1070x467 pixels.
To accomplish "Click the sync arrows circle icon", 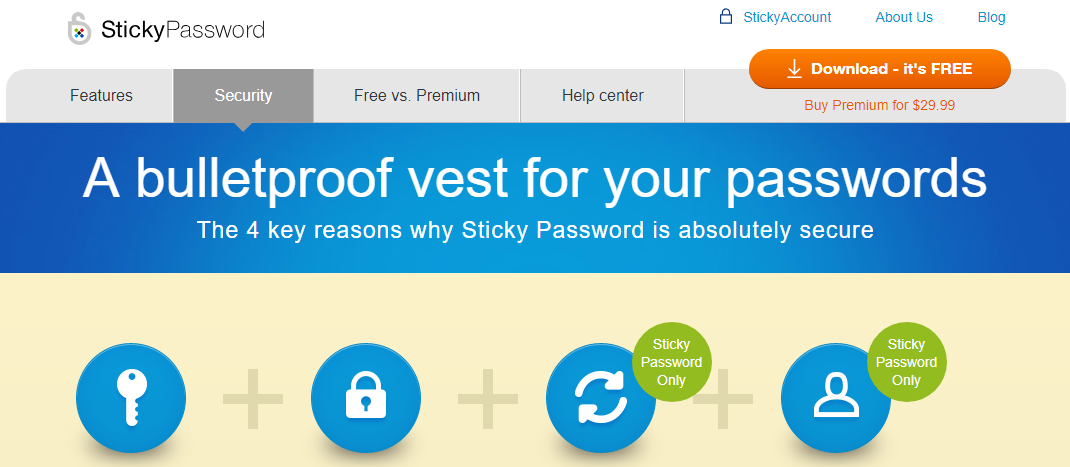I will click(601, 399).
